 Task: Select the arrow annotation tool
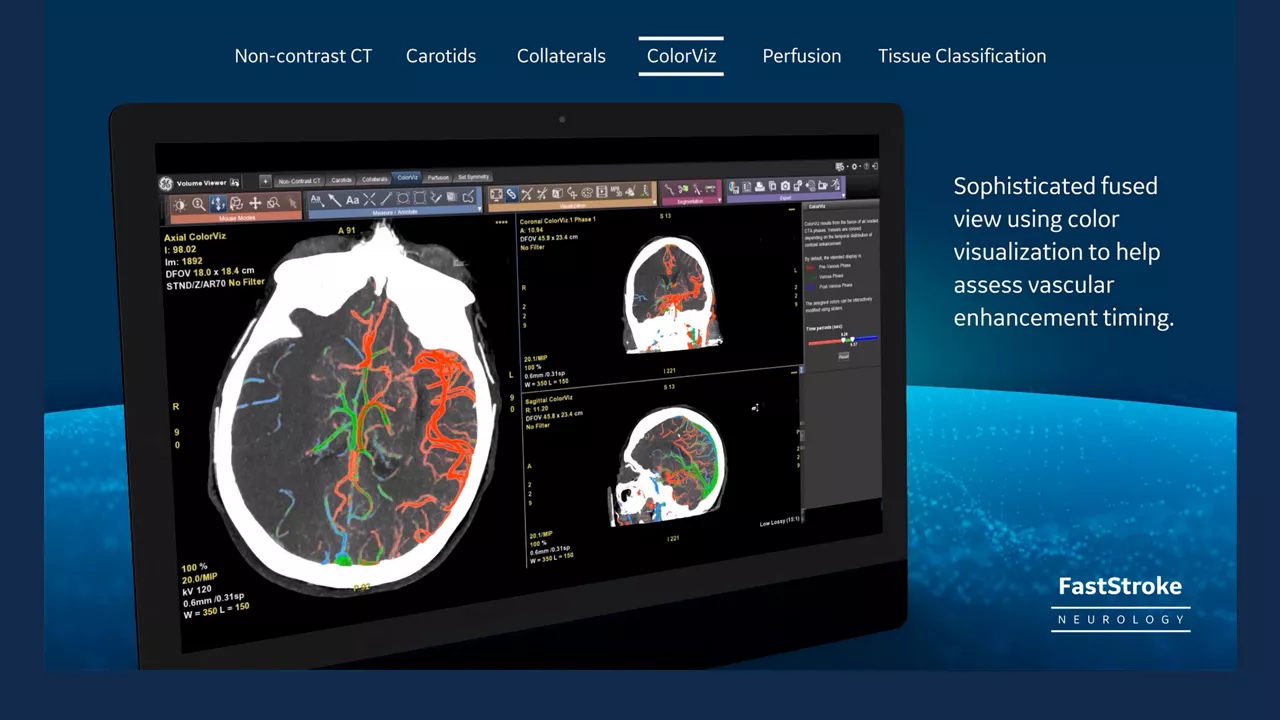[334, 200]
